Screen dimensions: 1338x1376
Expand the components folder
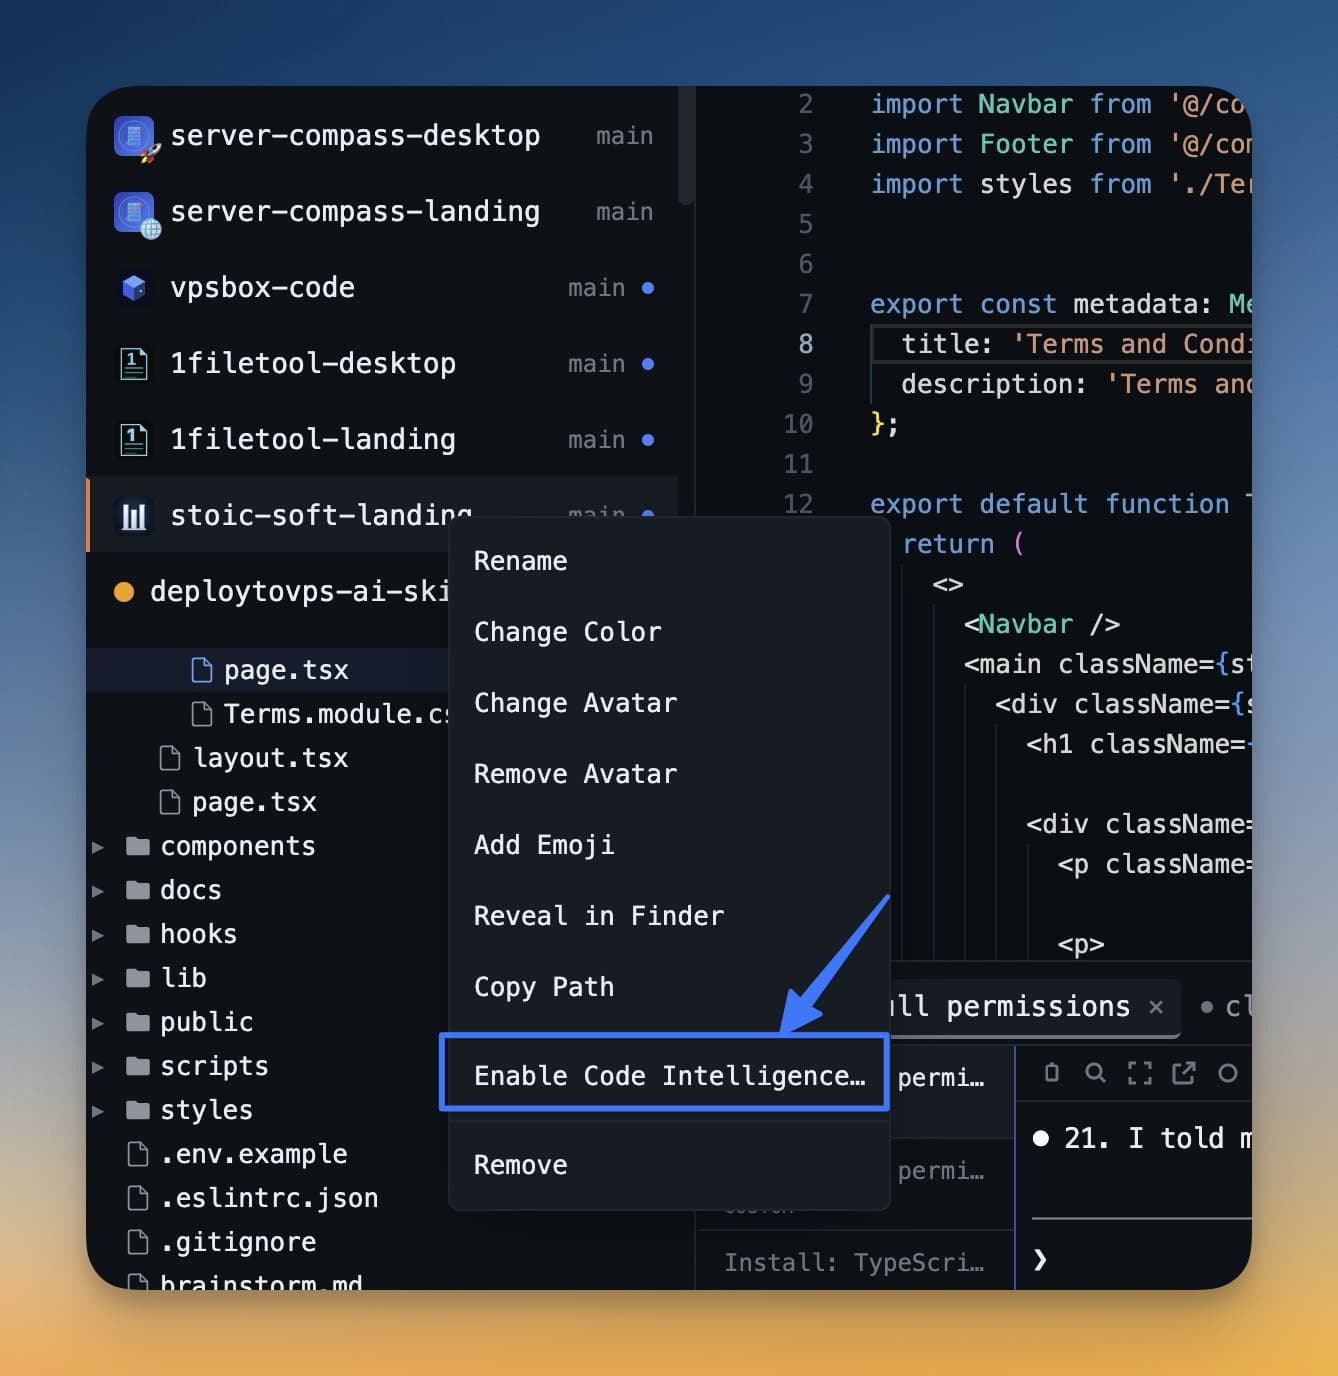click(97, 846)
